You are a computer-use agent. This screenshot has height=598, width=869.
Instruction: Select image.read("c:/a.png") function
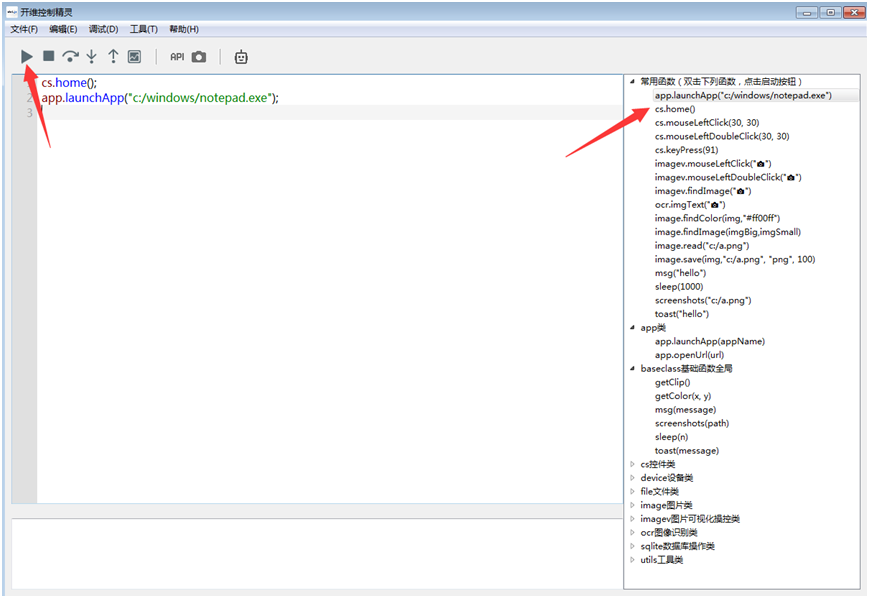702,246
